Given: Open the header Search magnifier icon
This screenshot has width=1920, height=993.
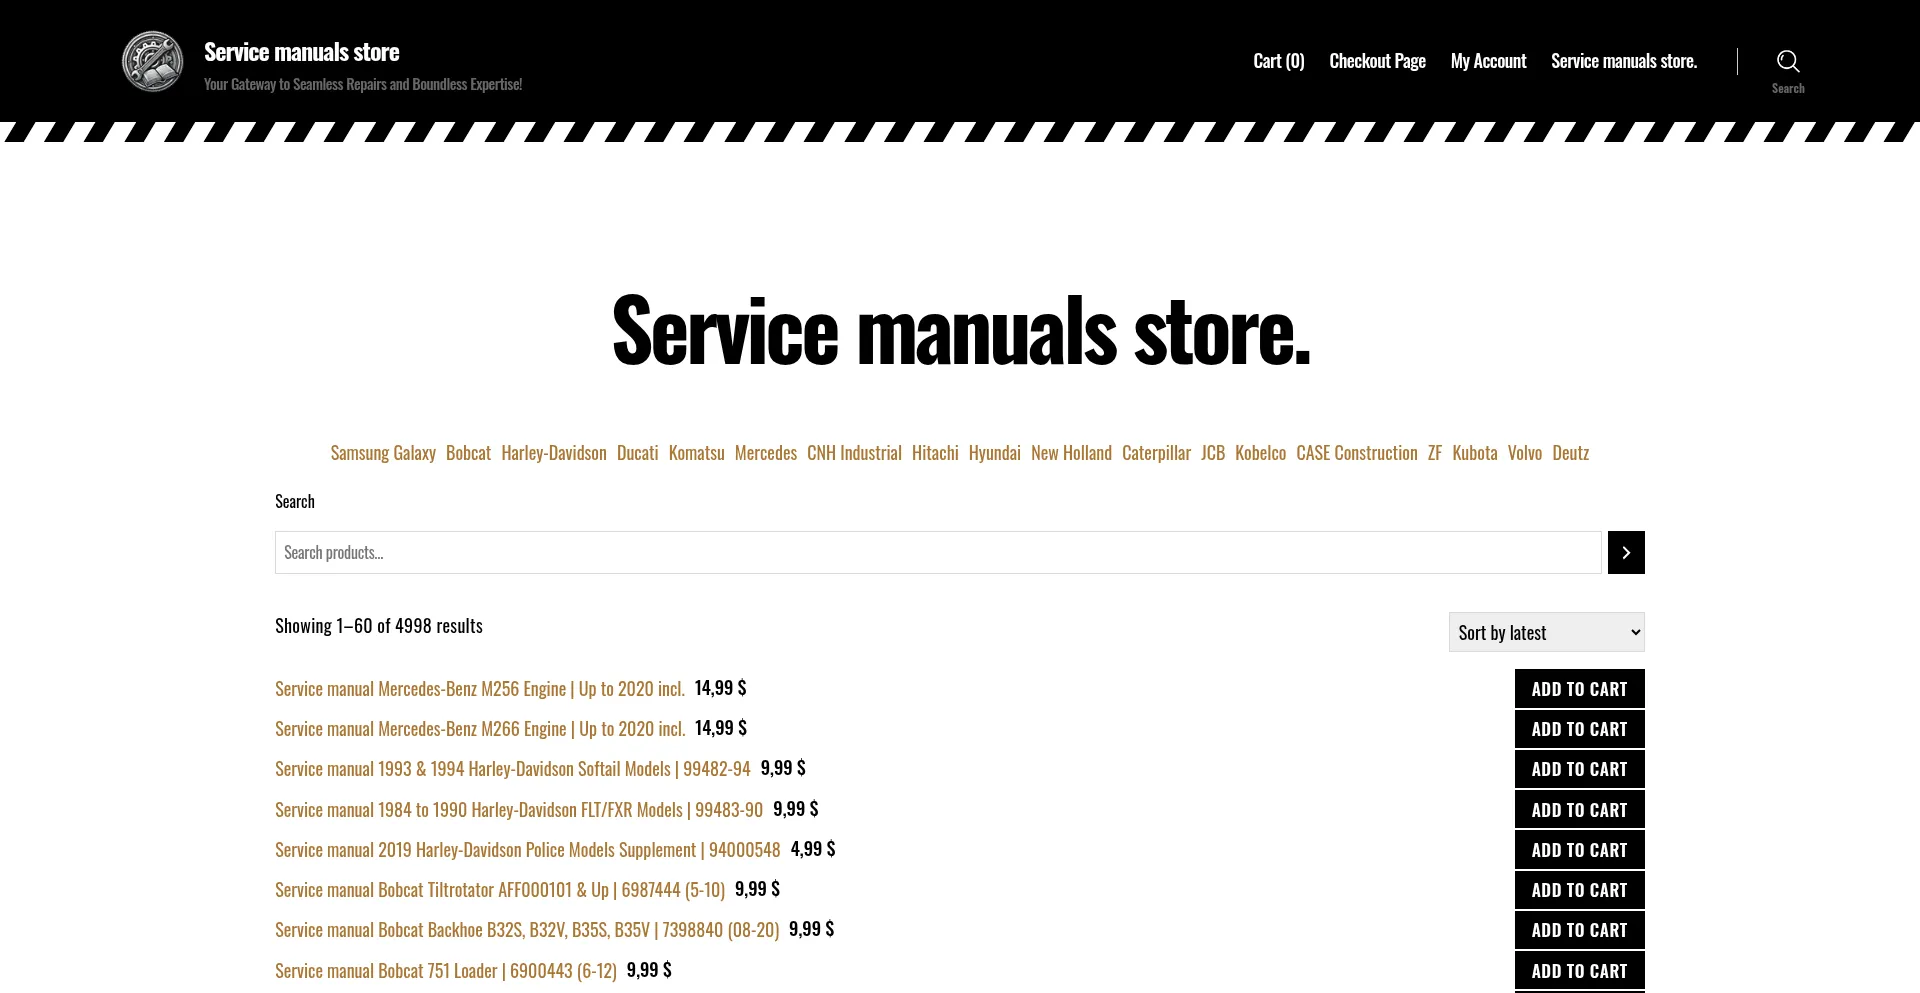Looking at the screenshot, I should (1788, 61).
